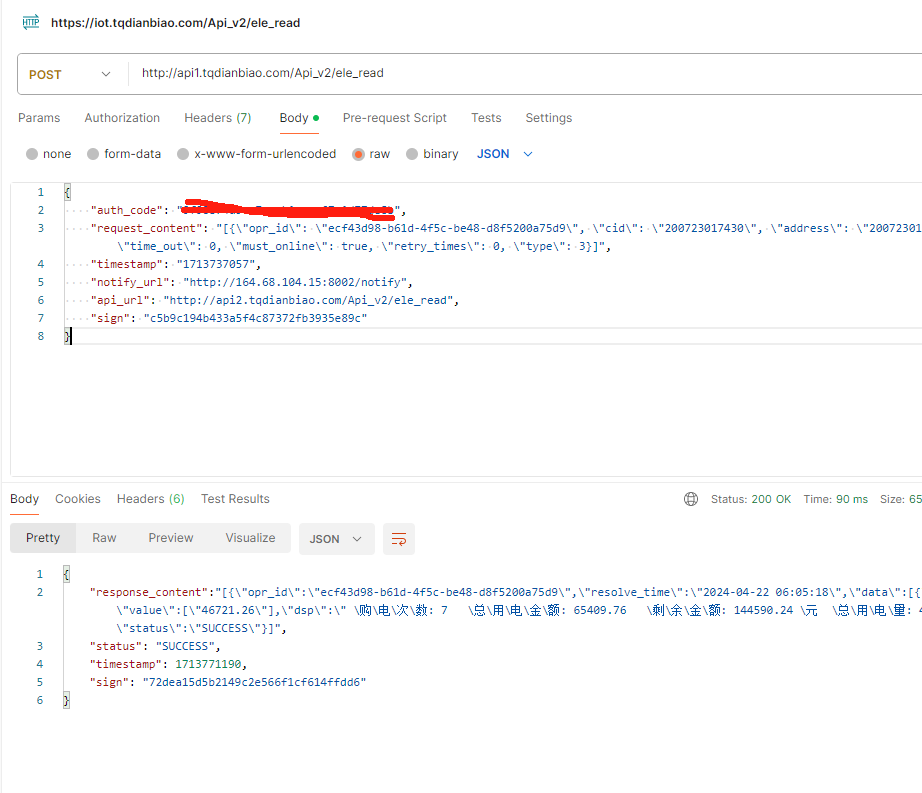Select the form-data radio option
922x793 pixels.
(93, 154)
